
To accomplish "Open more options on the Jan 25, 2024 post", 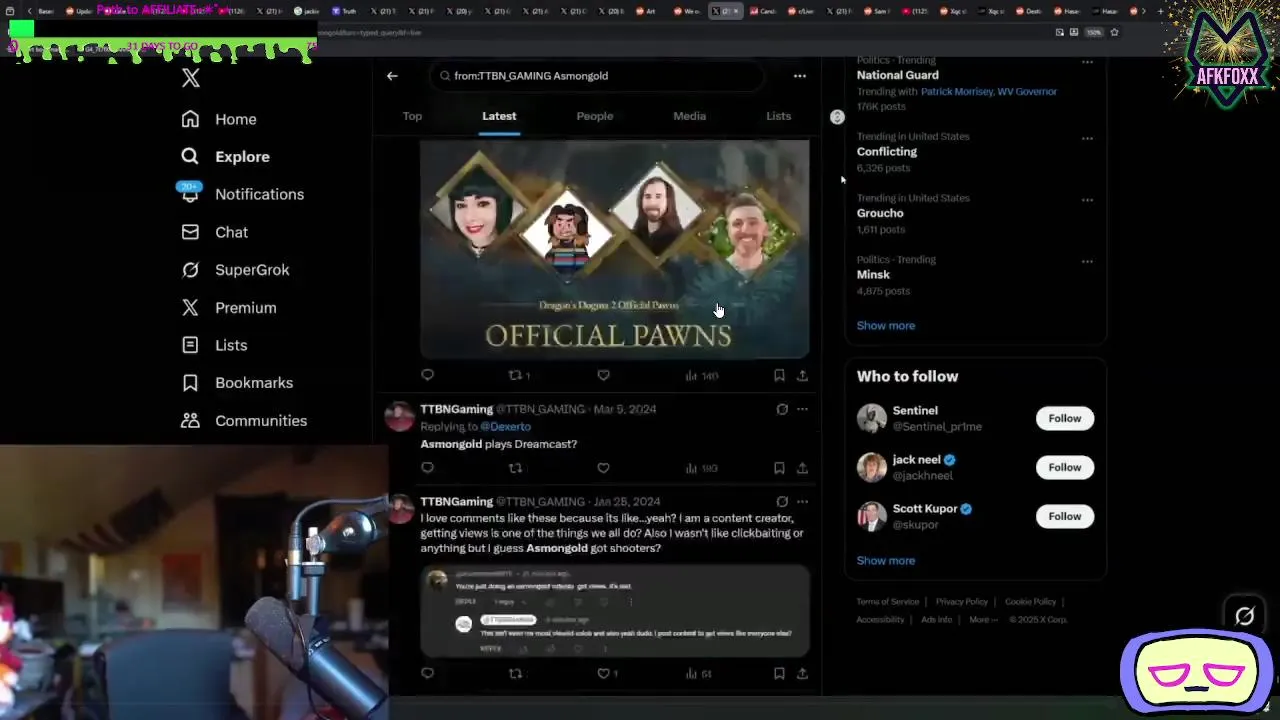I will pyautogui.click(x=802, y=502).
